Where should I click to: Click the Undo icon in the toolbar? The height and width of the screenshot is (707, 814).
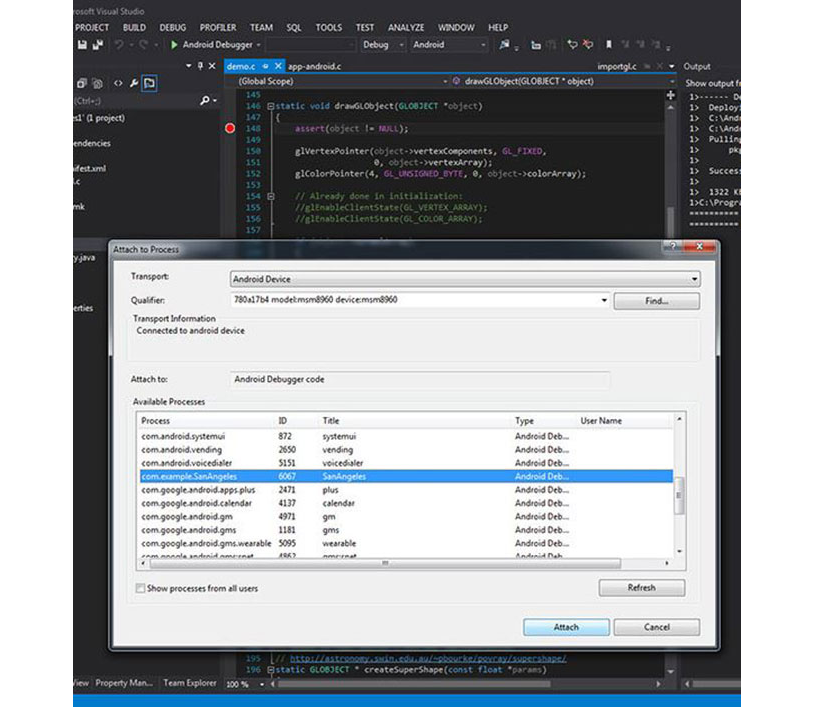(118, 45)
